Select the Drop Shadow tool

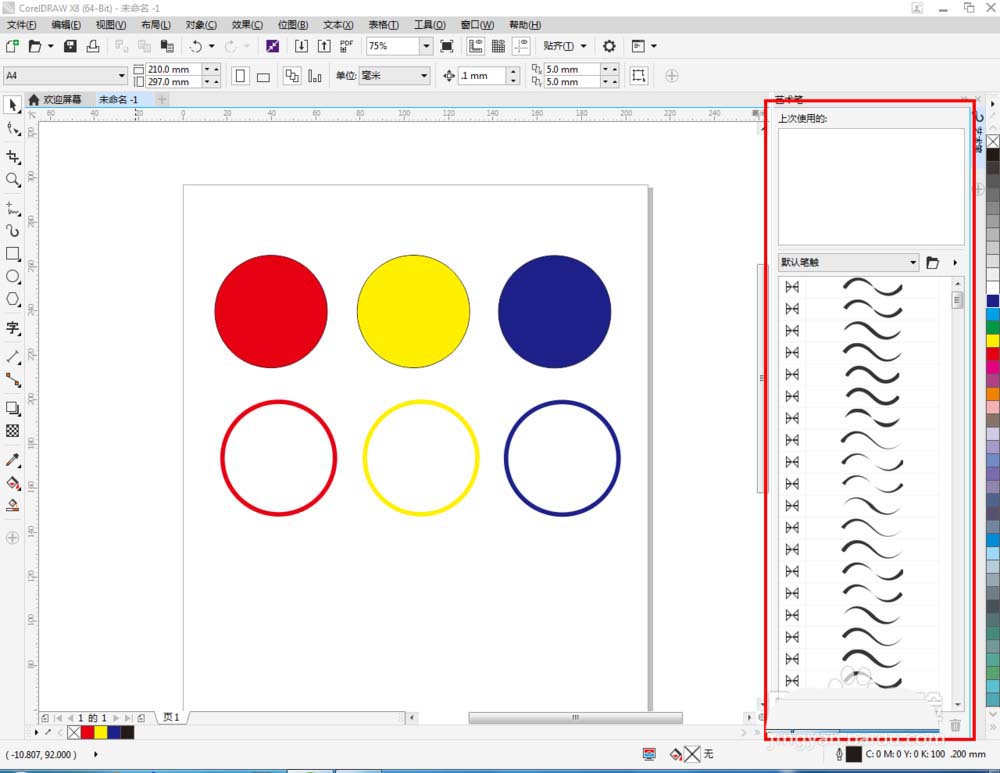click(x=13, y=408)
